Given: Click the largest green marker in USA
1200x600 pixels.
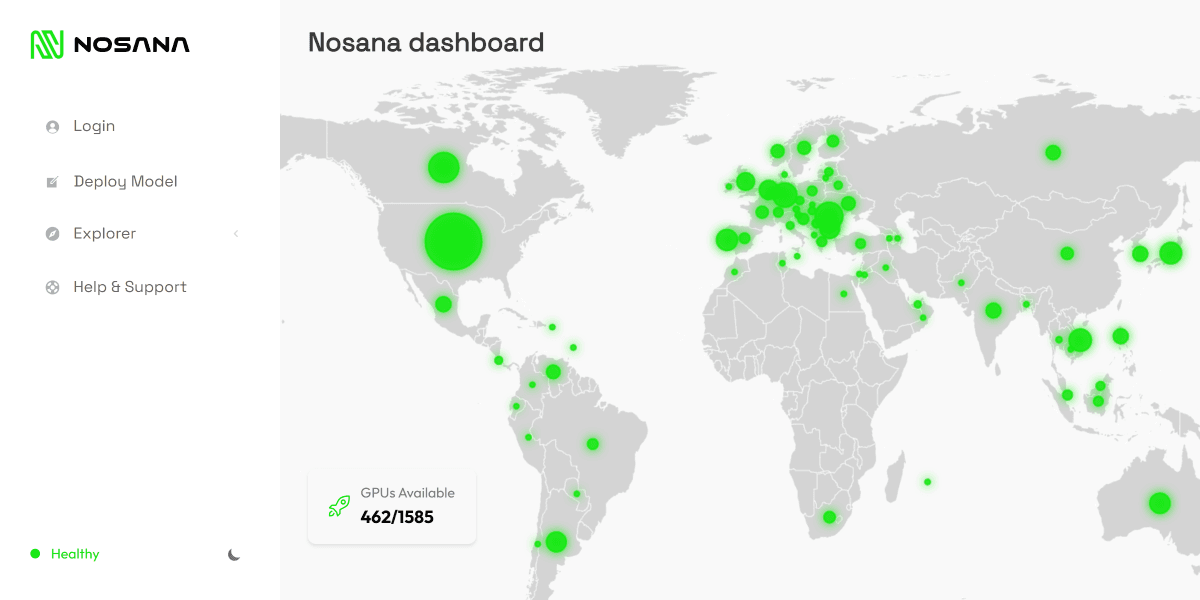Looking at the screenshot, I should point(453,241).
